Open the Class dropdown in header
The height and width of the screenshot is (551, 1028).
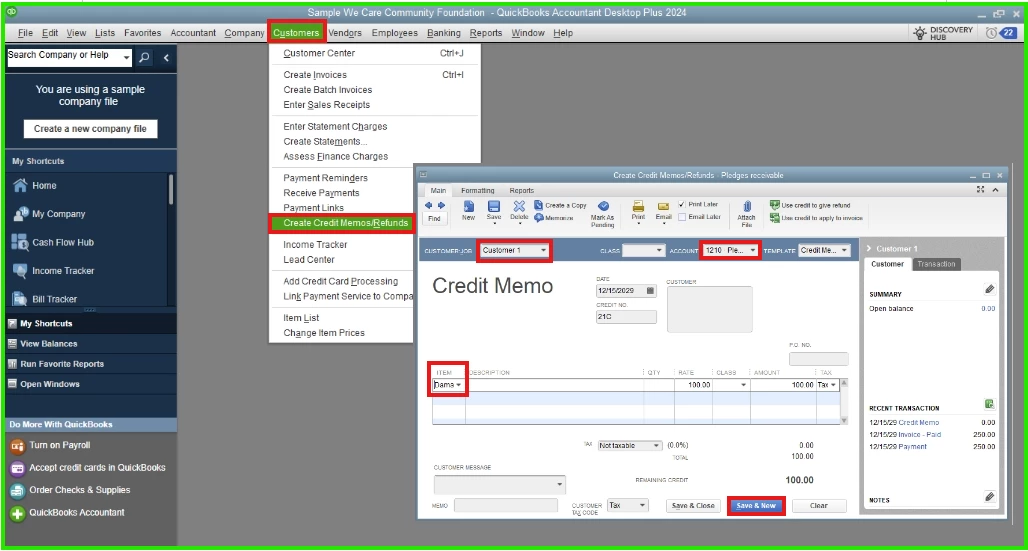[x=660, y=251]
